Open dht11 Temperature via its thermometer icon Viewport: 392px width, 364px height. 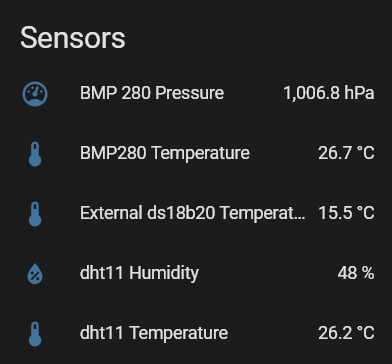tap(35, 334)
